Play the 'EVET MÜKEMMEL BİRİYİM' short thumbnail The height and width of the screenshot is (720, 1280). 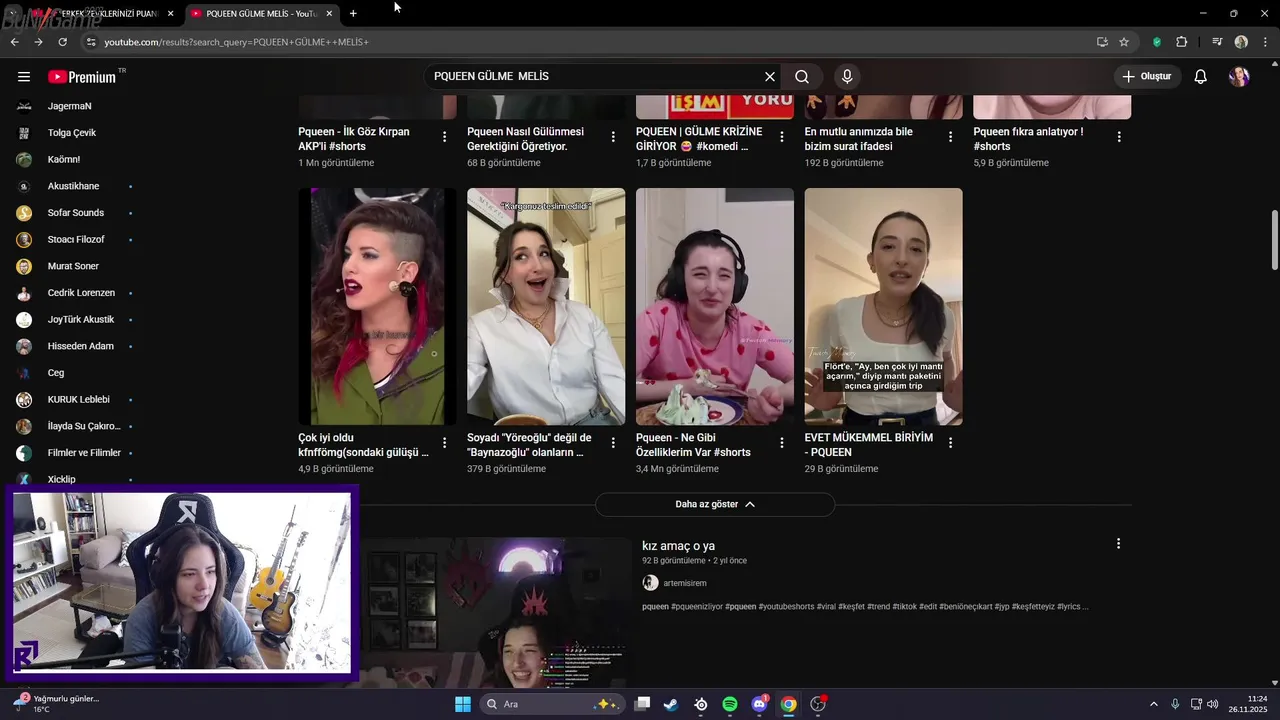click(884, 306)
